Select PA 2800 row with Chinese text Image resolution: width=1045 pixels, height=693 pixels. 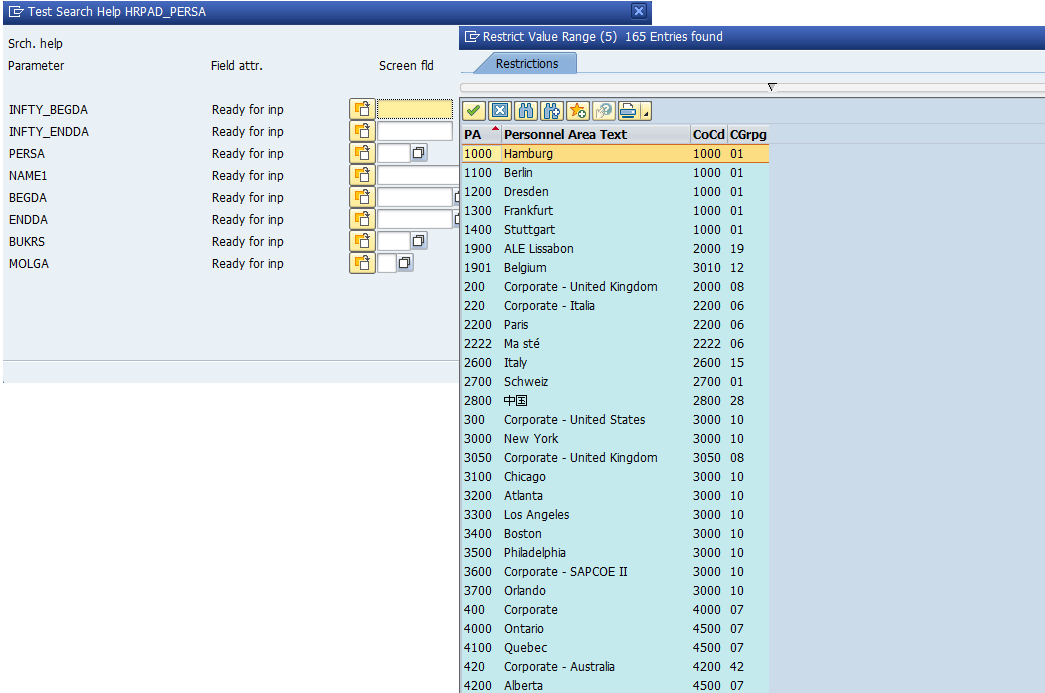click(615, 400)
